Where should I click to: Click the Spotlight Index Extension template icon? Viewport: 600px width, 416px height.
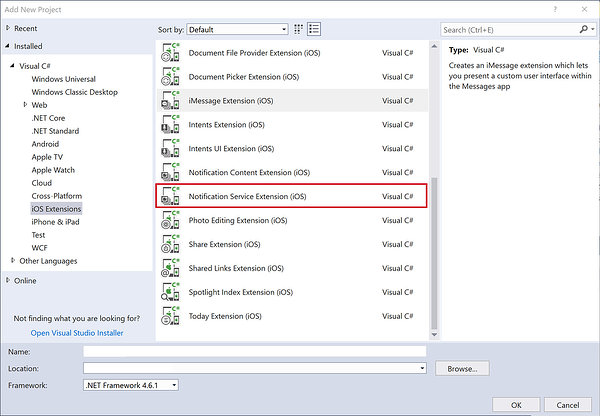click(171, 292)
